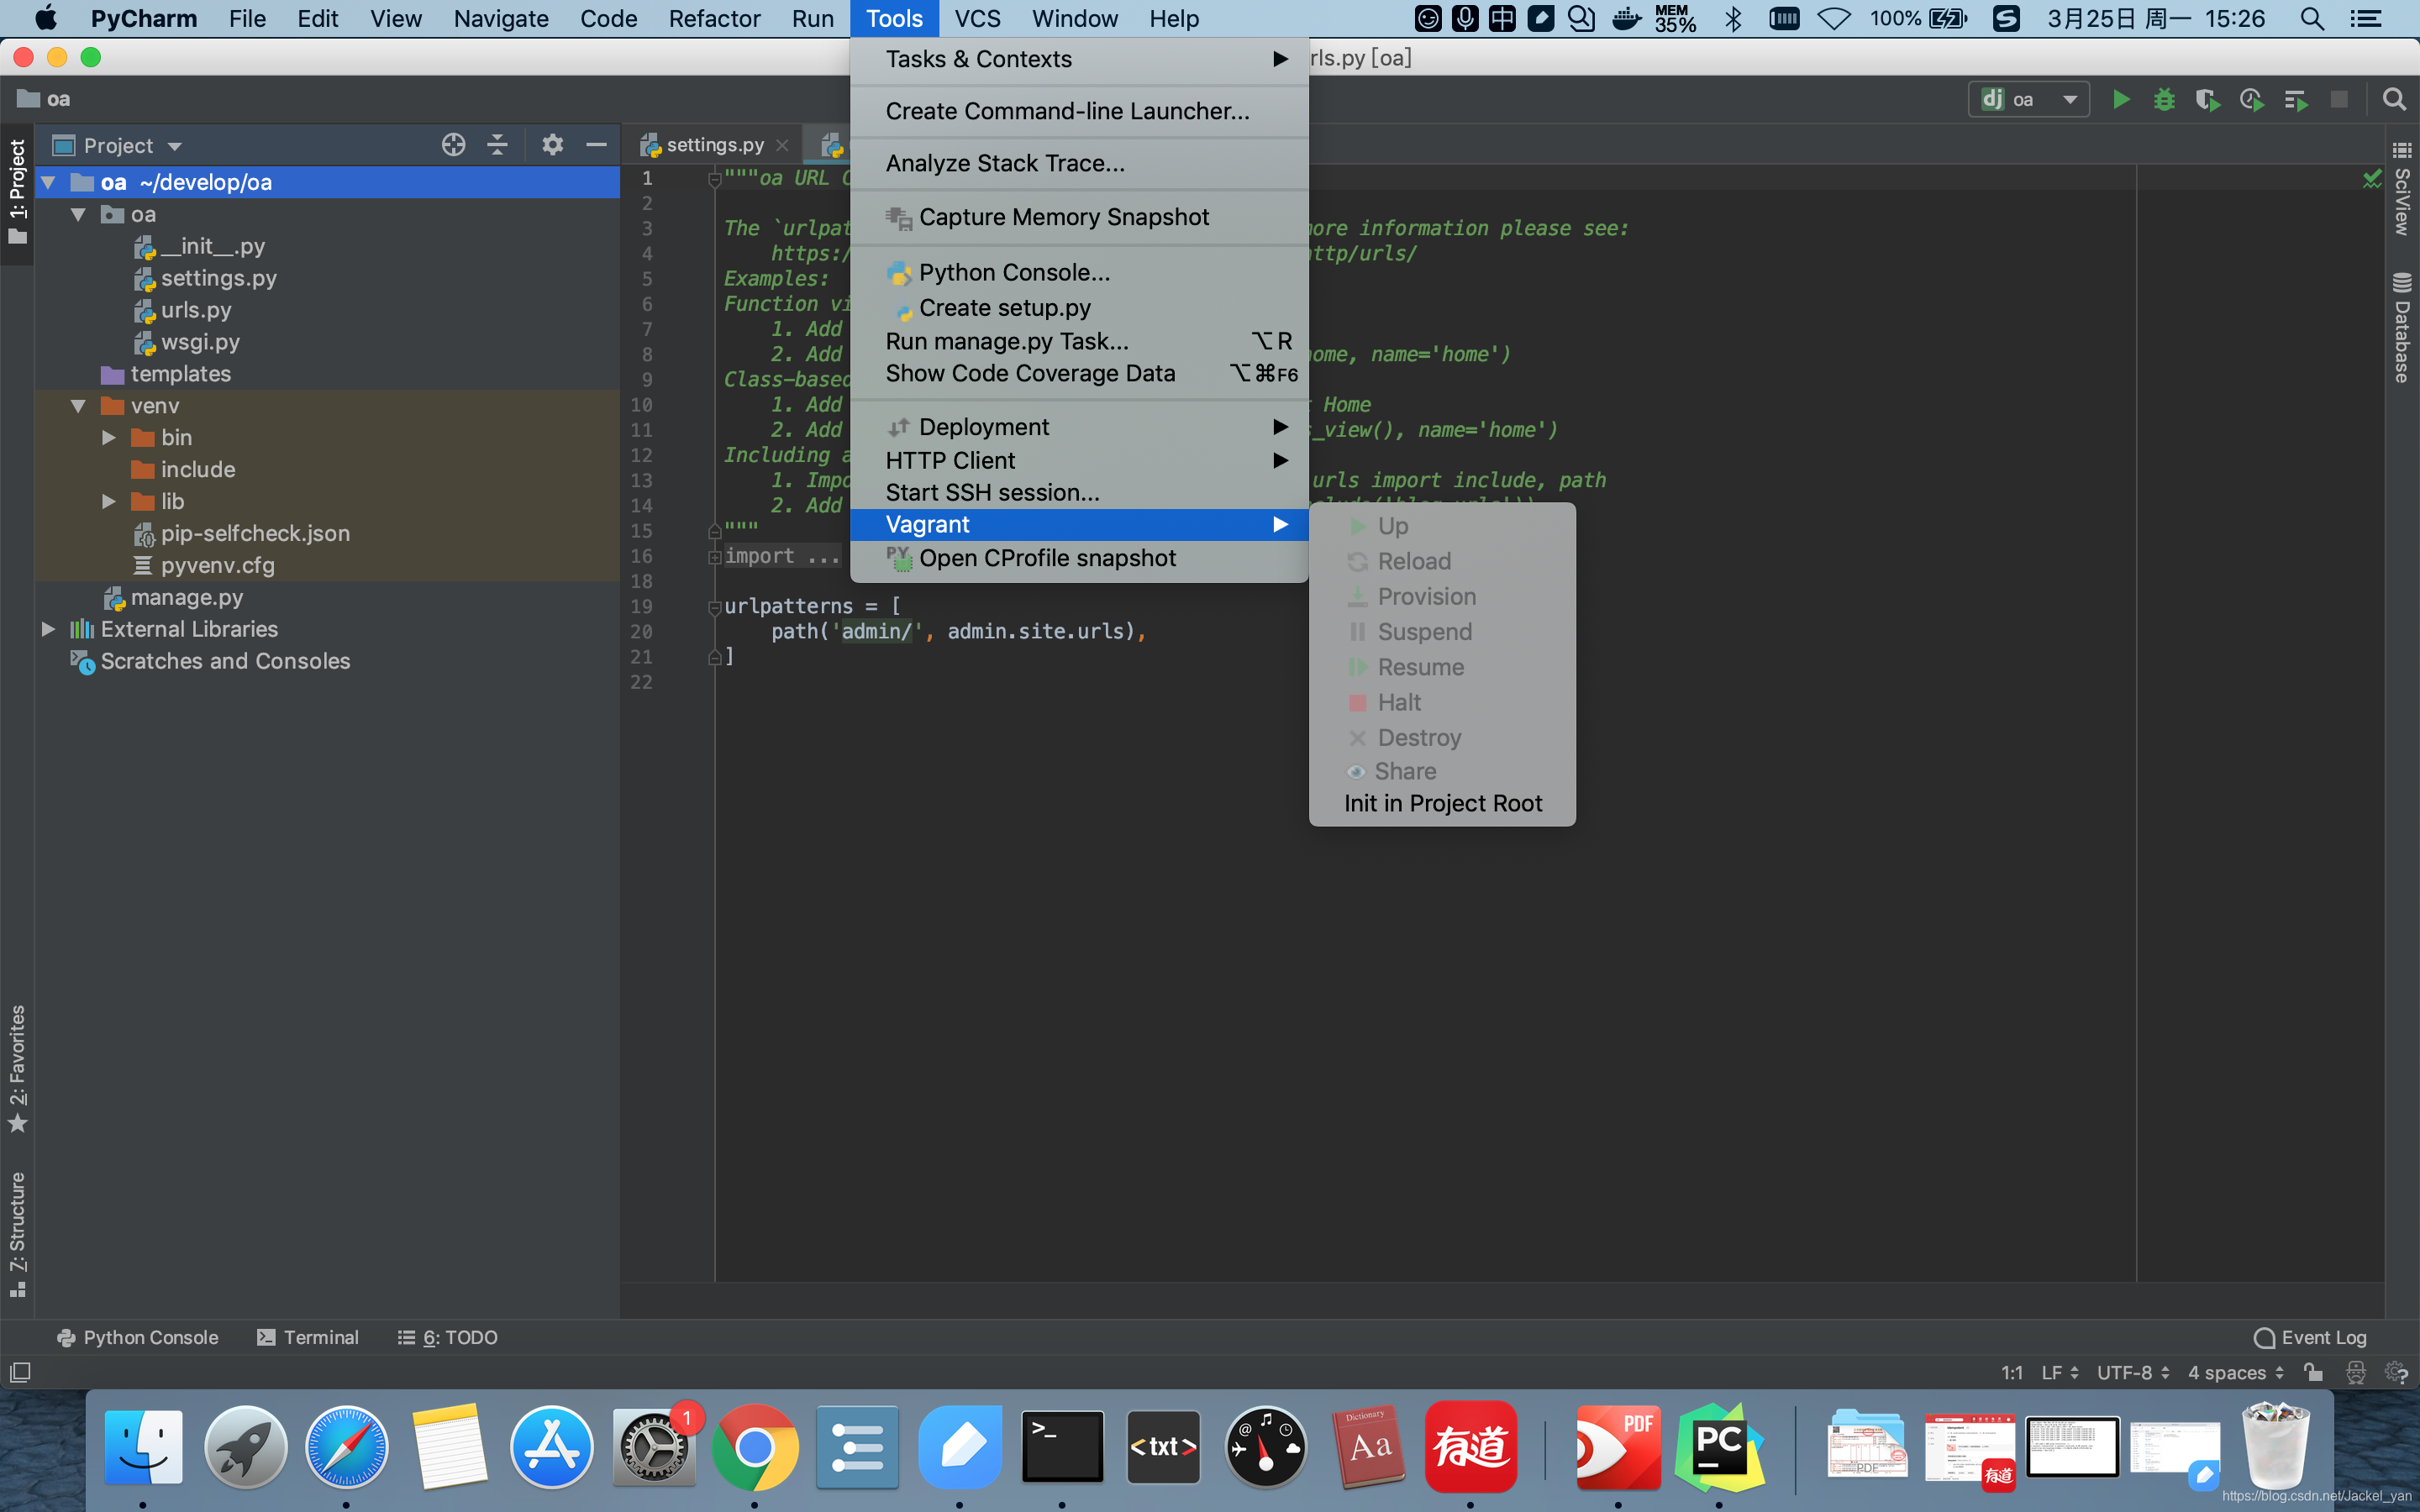Choose Run manage.py Task
Image resolution: width=2420 pixels, height=1512 pixels.
tap(1079, 341)
